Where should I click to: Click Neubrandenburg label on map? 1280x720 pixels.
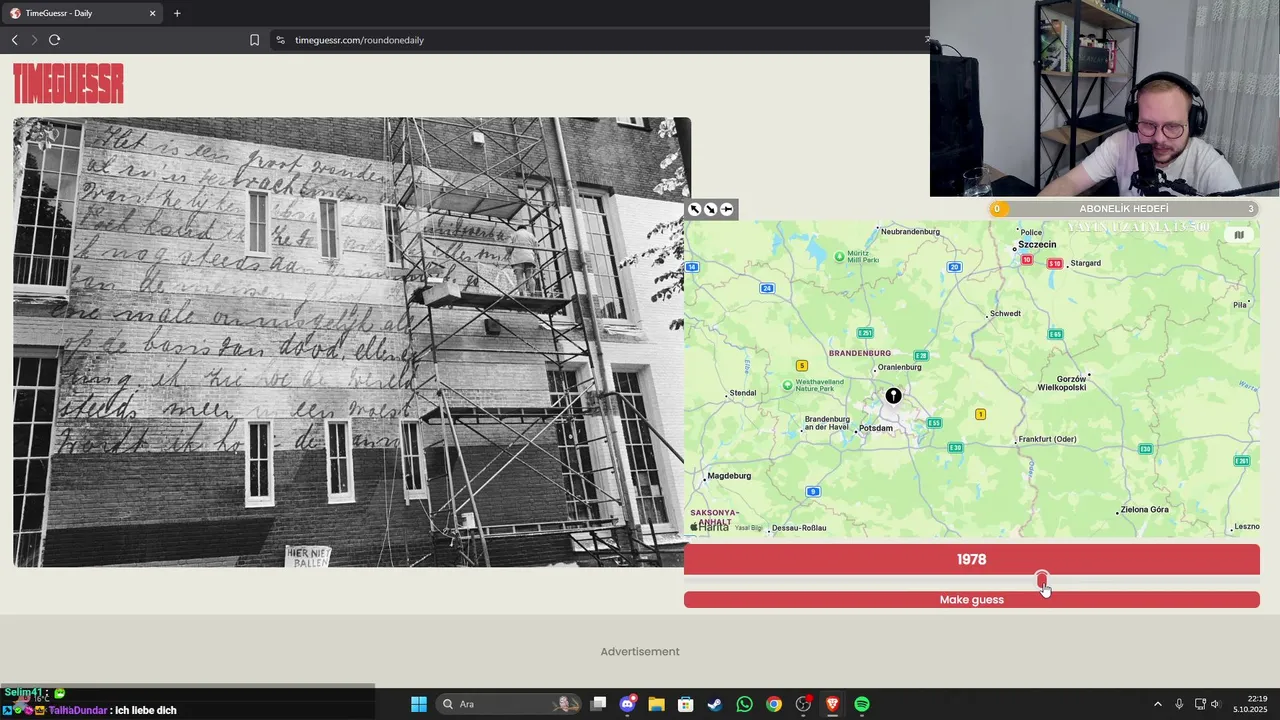tap(911, 232)
